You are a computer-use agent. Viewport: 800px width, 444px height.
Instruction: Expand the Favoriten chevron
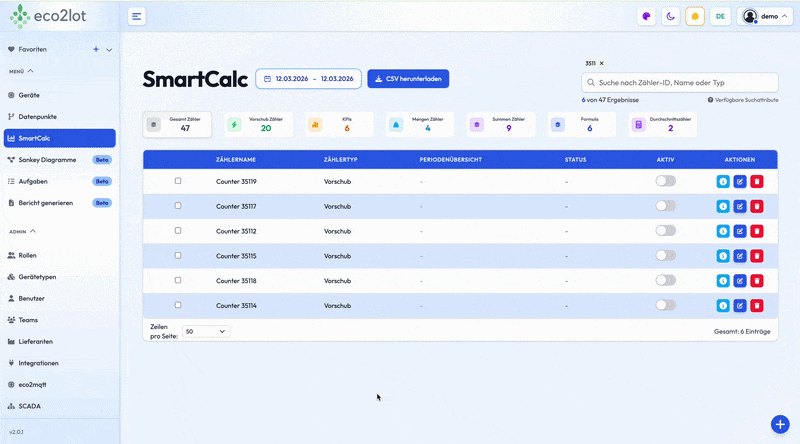[x=109, y=50]
